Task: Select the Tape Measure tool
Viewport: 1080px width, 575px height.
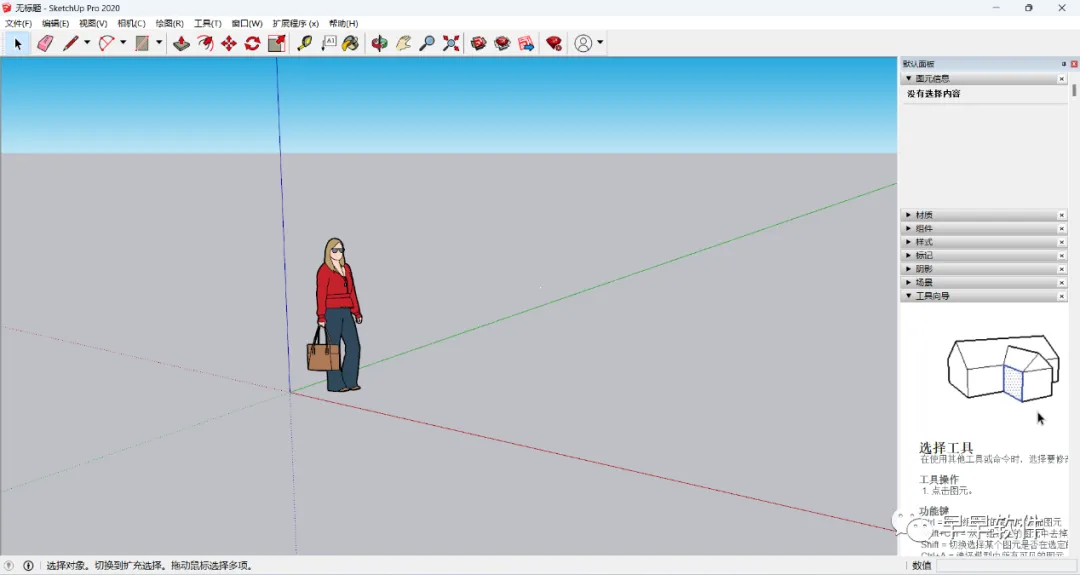Action: tap(304, 43)
